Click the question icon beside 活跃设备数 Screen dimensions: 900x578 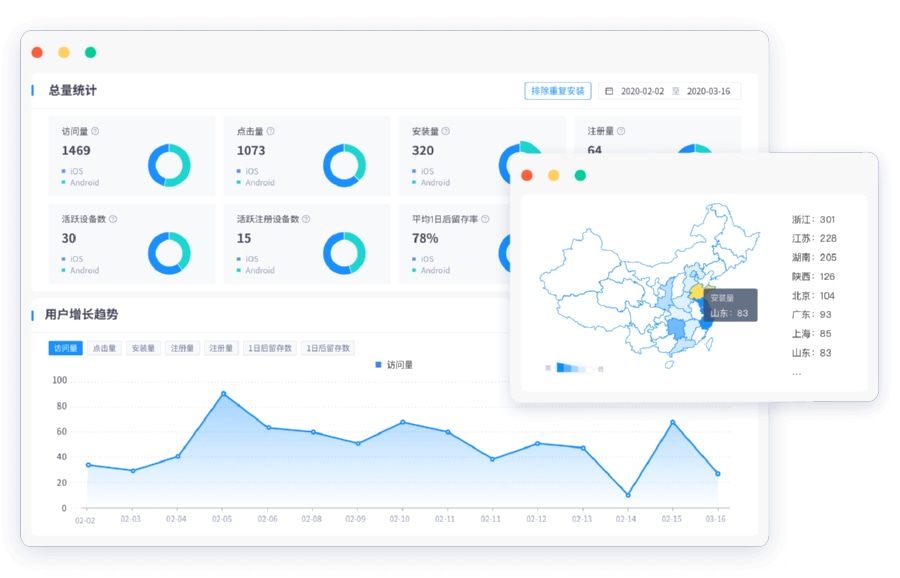click(113, 219)
